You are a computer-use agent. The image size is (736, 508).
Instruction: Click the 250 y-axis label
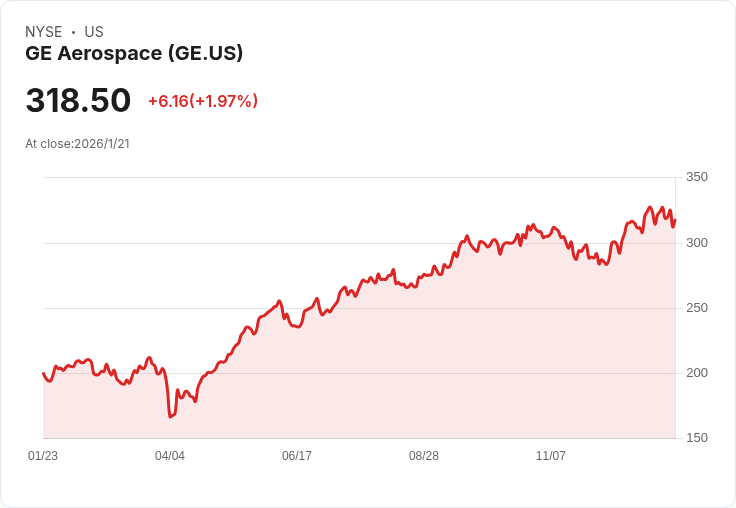(x=696, y=308)
